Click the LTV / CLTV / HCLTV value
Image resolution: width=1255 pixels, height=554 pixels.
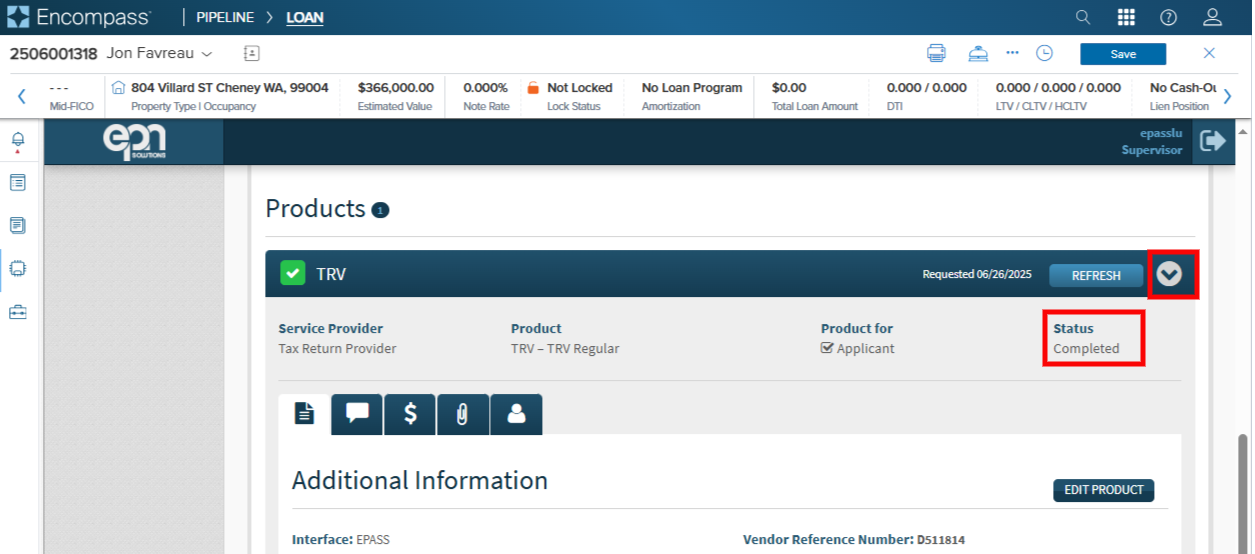[x=1058, y=88]
